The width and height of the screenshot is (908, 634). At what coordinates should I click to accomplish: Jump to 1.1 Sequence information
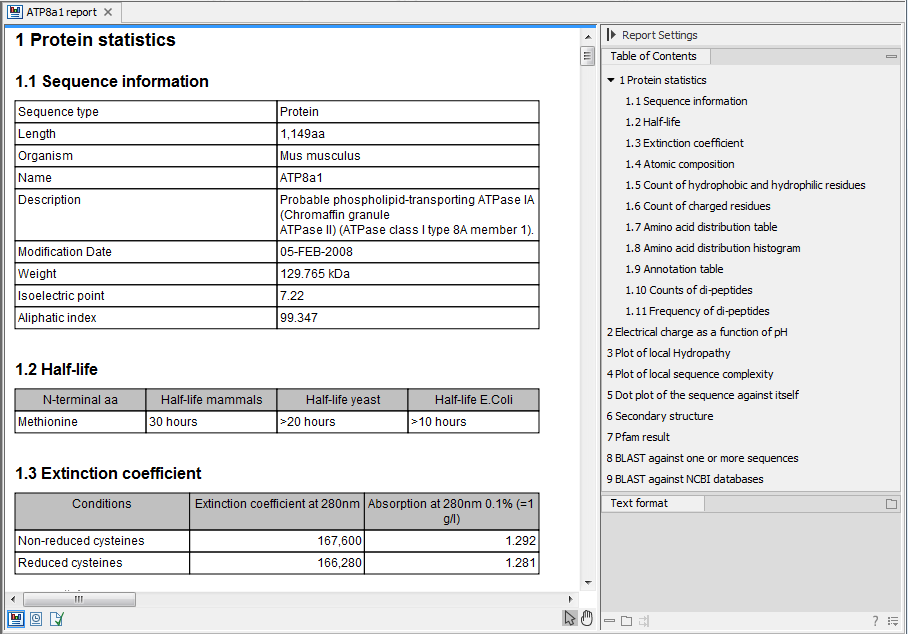pyautogui.click(x=686, y=101)
